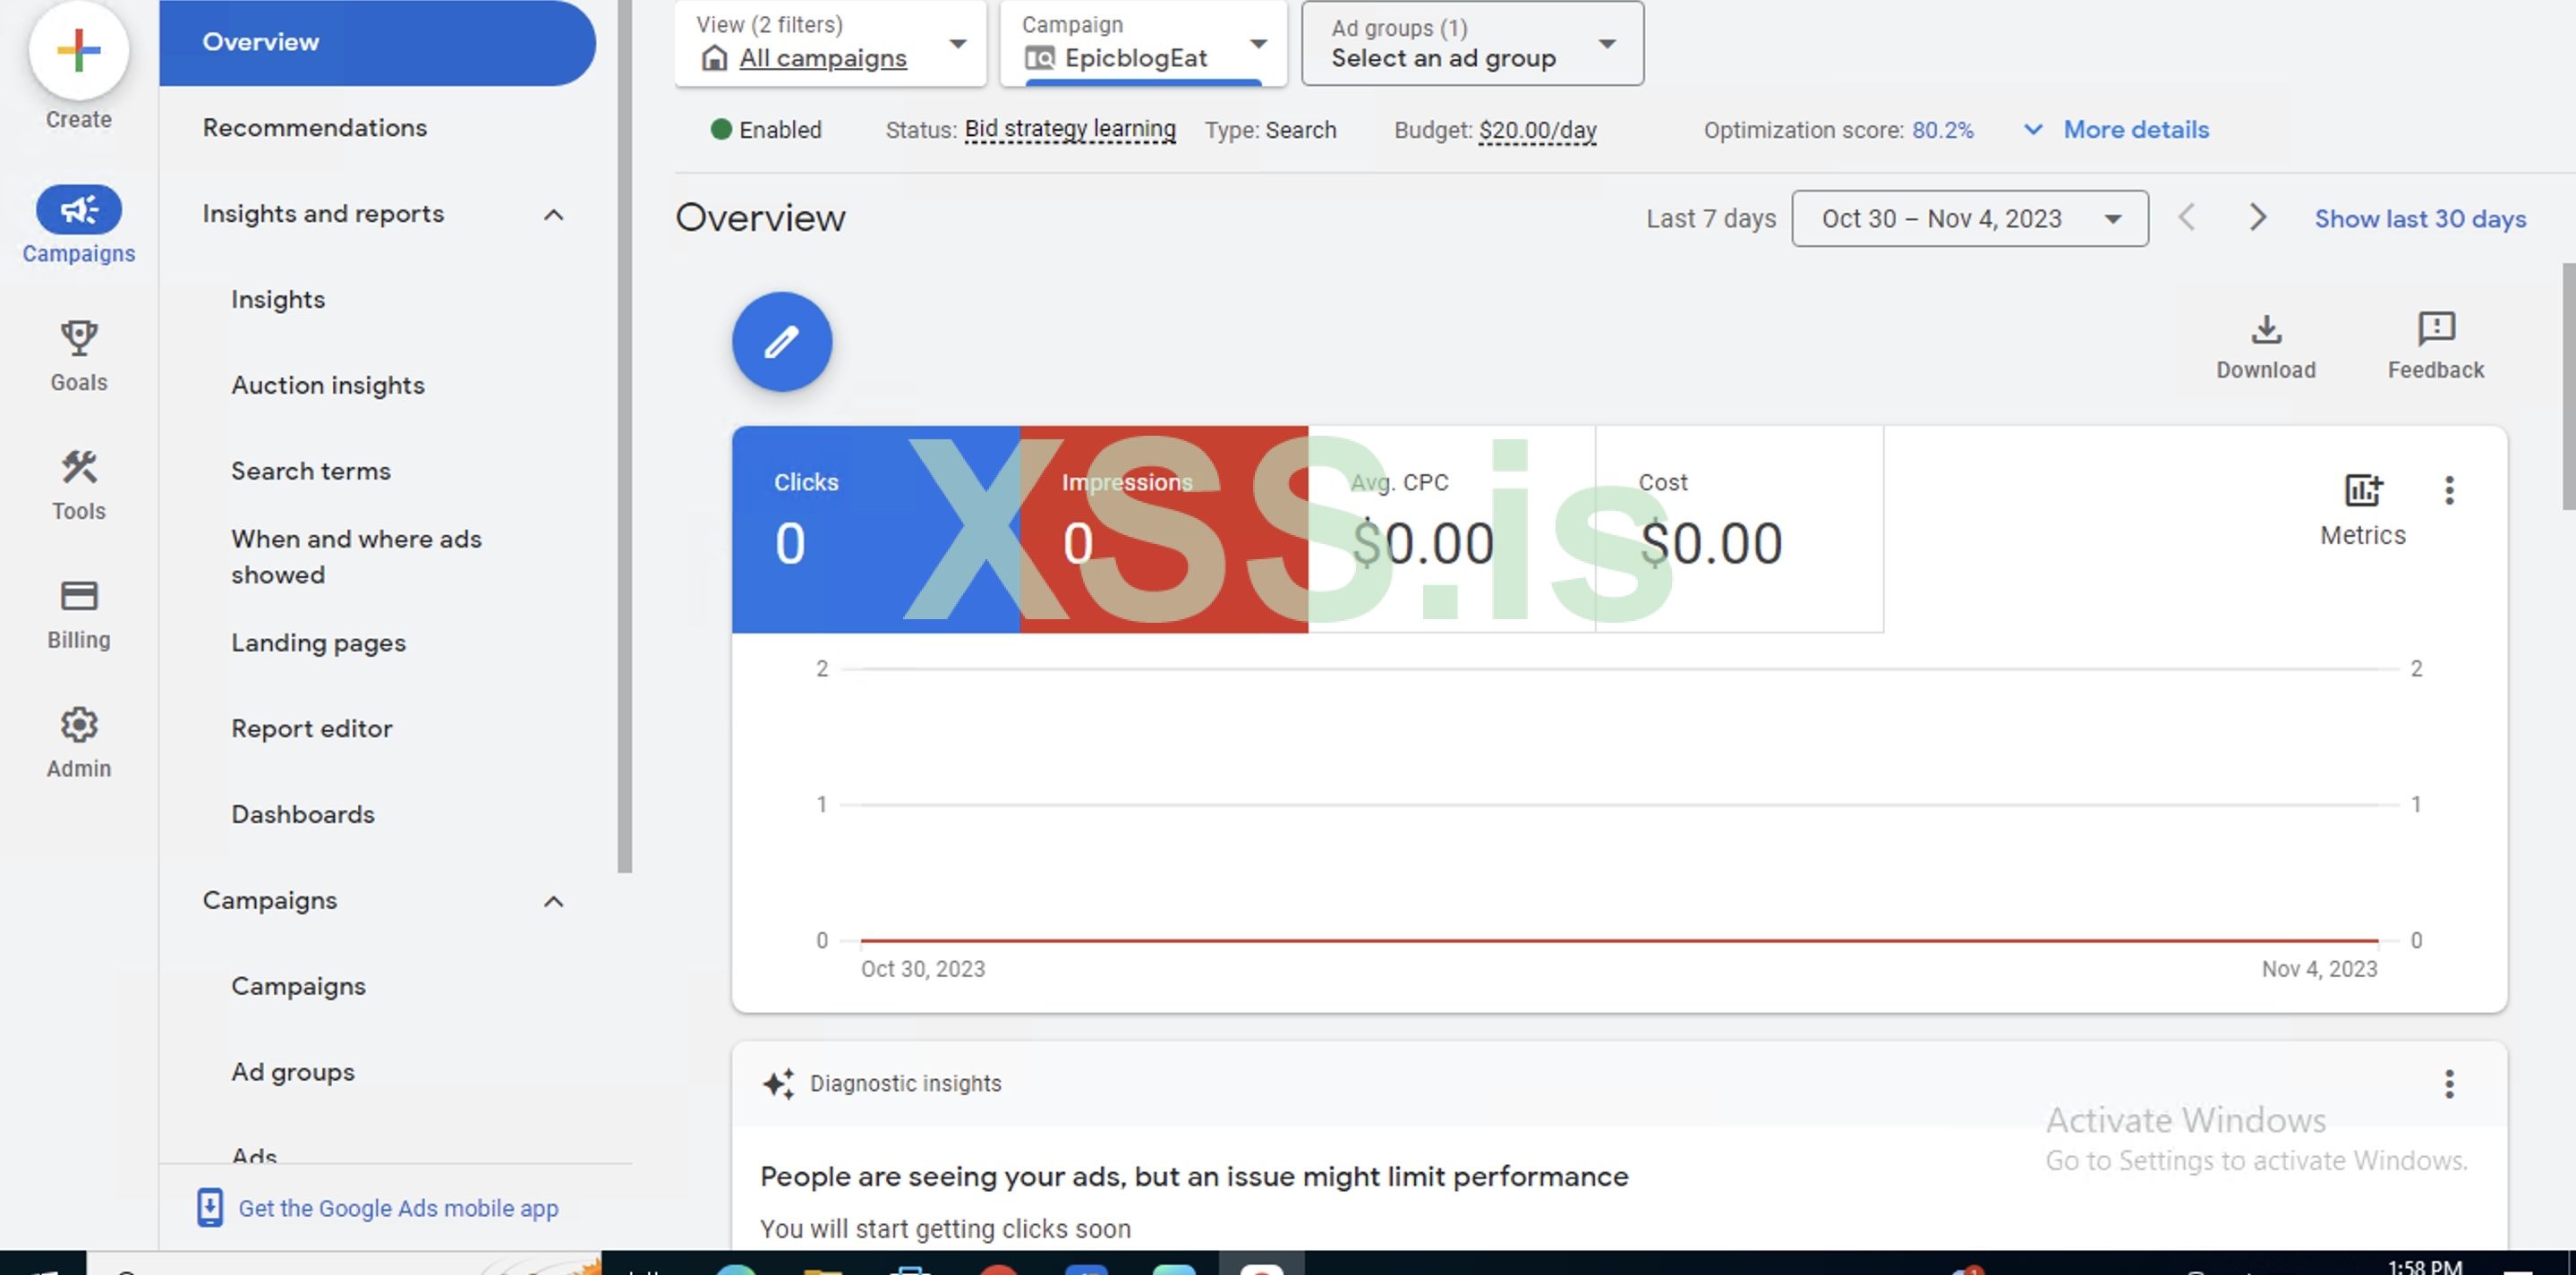Collapse the Insights and reports section
The width and height of the screenshot is (2576, 1275).
point(553,214)
